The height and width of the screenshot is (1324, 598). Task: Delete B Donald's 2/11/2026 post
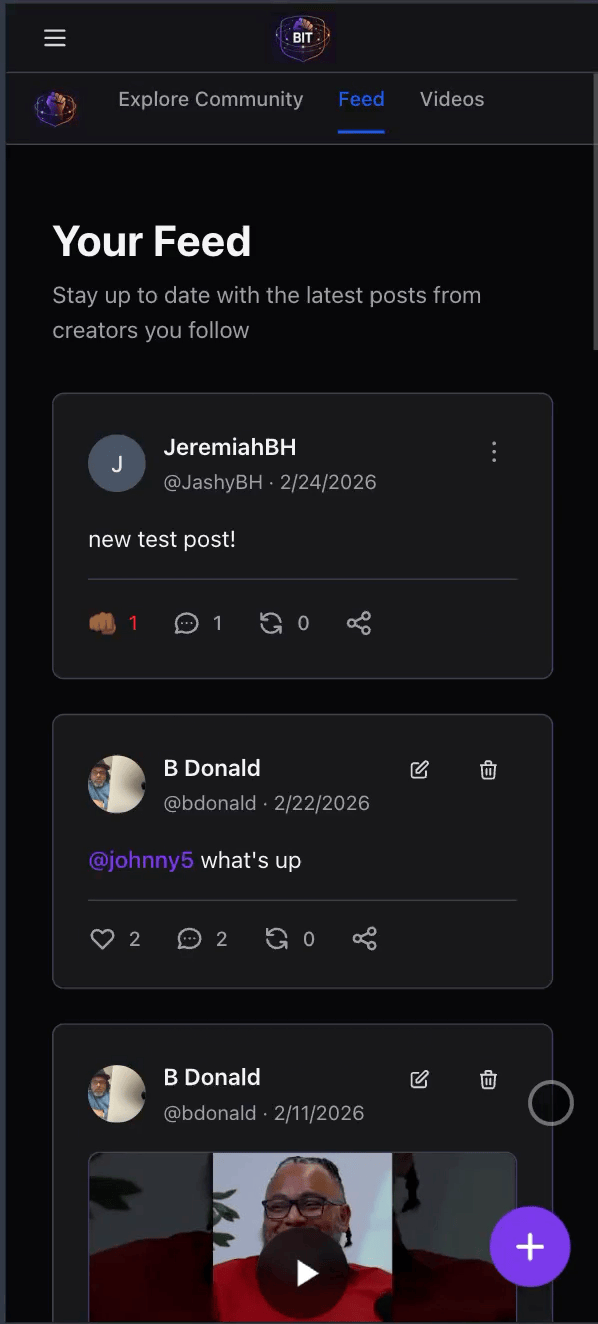click(x=488, y=1079)
